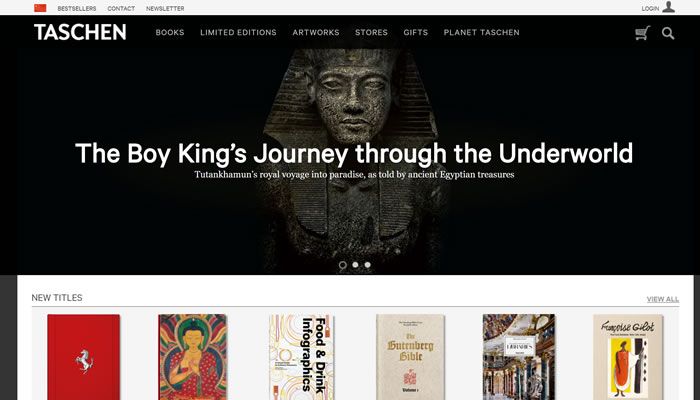Viewport: 700px width, 400px height.
Task: Open the Food & Drink Infographics book
Action: (x=302, y=357)
